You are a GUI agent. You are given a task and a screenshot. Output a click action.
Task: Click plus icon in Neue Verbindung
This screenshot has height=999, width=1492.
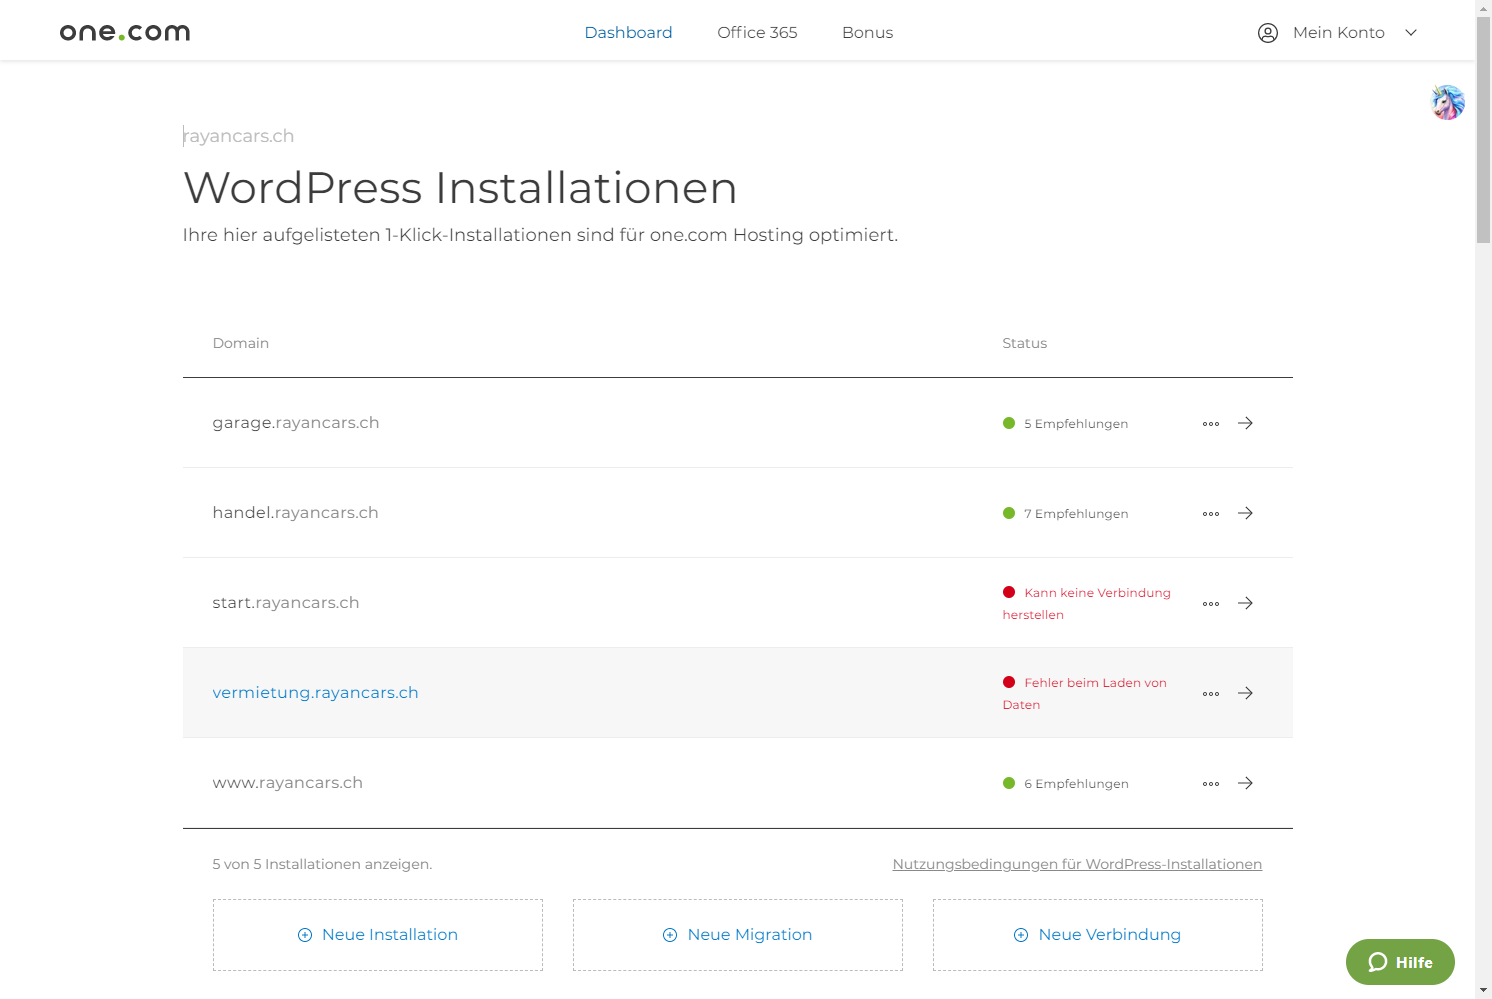point(1021,935)
